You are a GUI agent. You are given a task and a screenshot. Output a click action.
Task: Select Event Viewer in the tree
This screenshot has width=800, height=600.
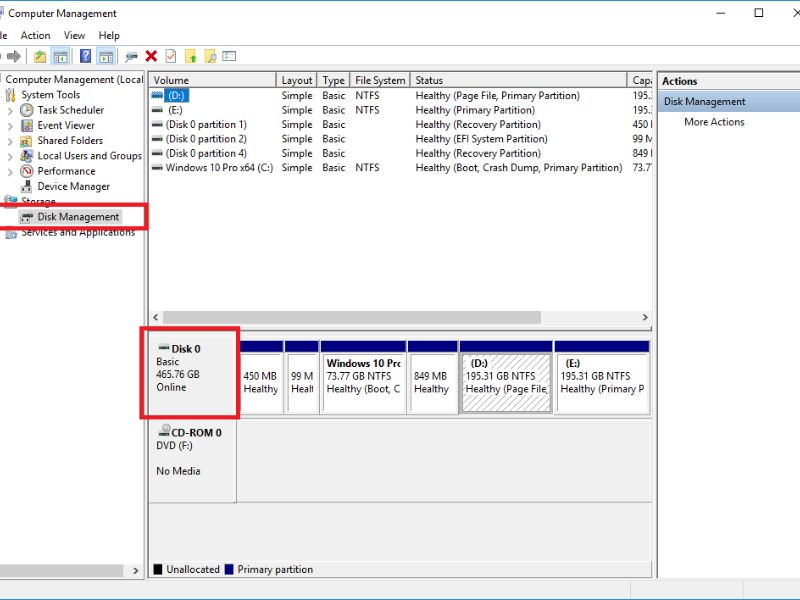66,126
